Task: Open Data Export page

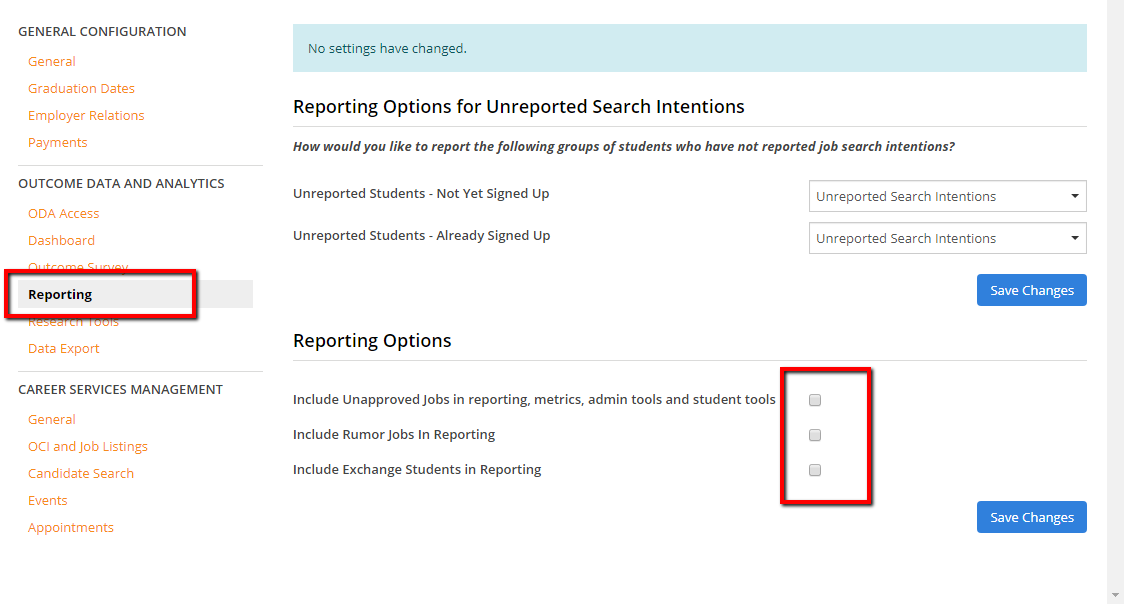Action: point(64,349)
